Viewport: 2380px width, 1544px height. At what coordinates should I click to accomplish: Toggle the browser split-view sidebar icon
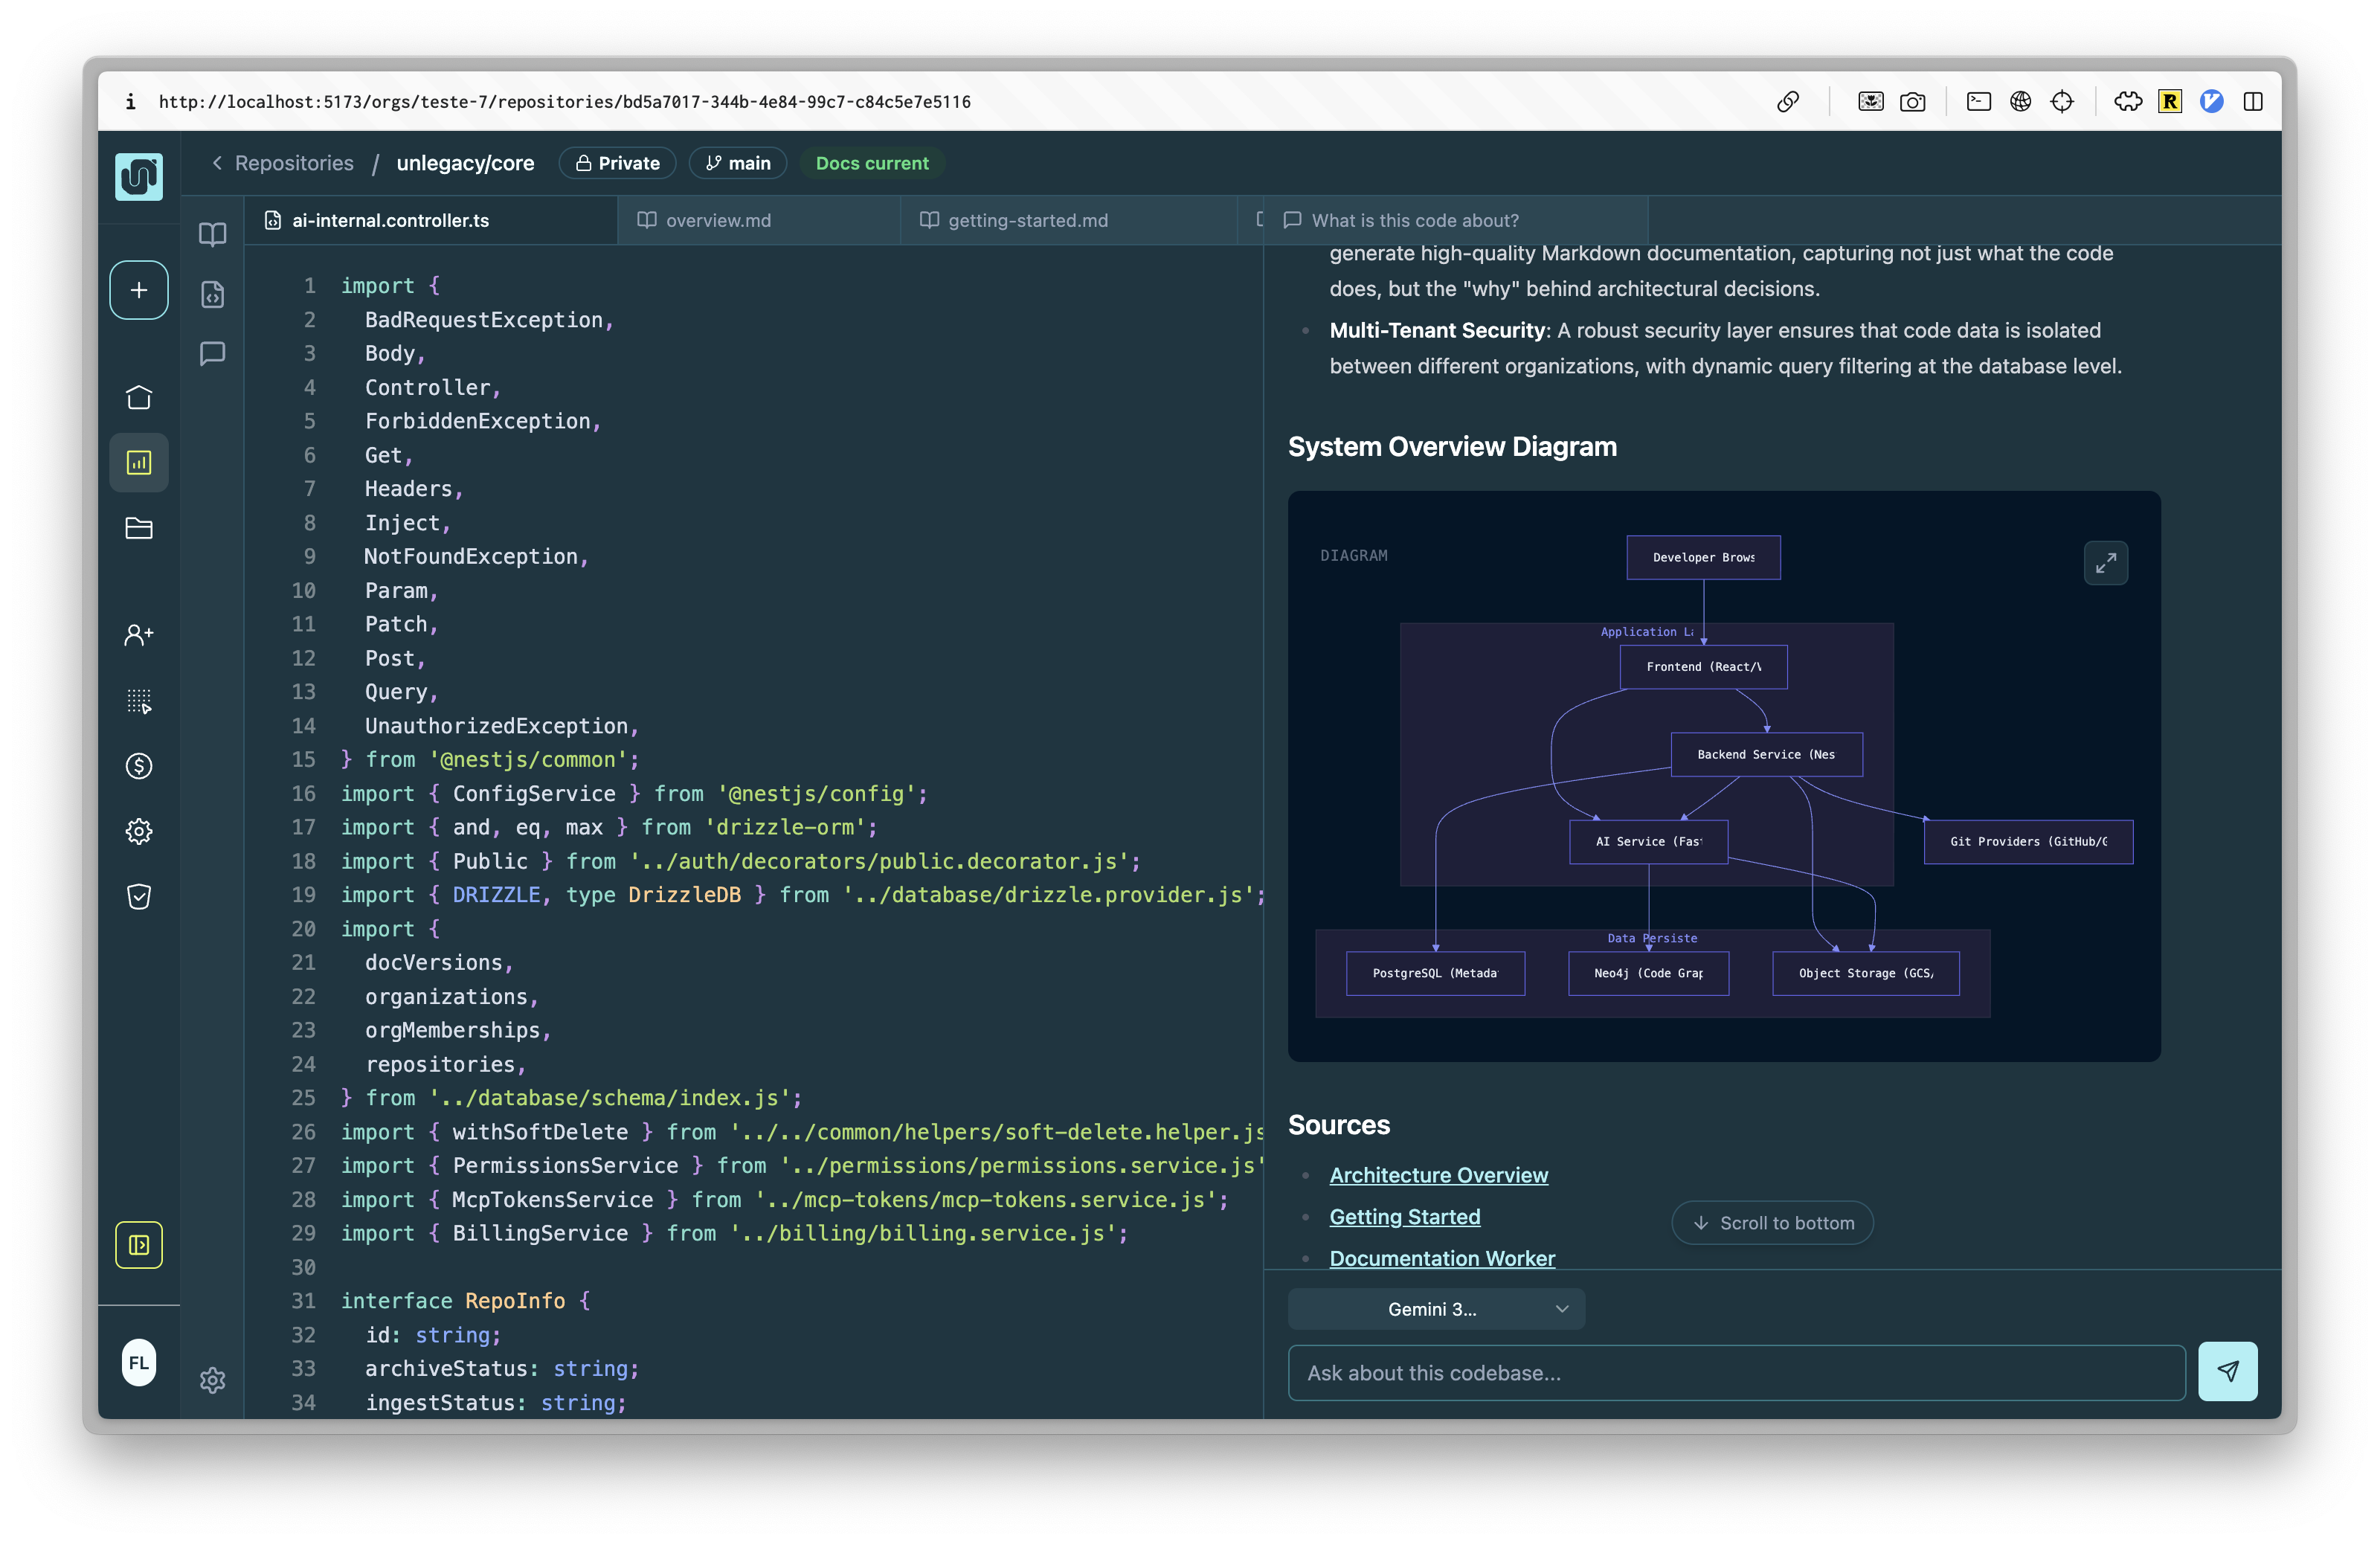tap(2253, 101)
